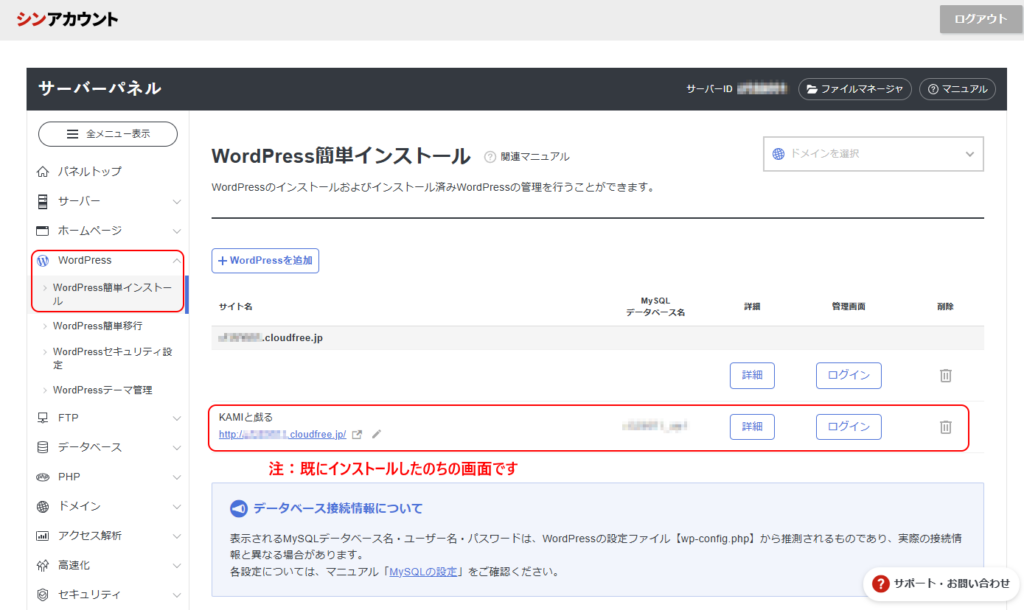Open the KAMIと戯る cloudfree.jp URL link
The image size is (1024, 610).
point(282,434)
